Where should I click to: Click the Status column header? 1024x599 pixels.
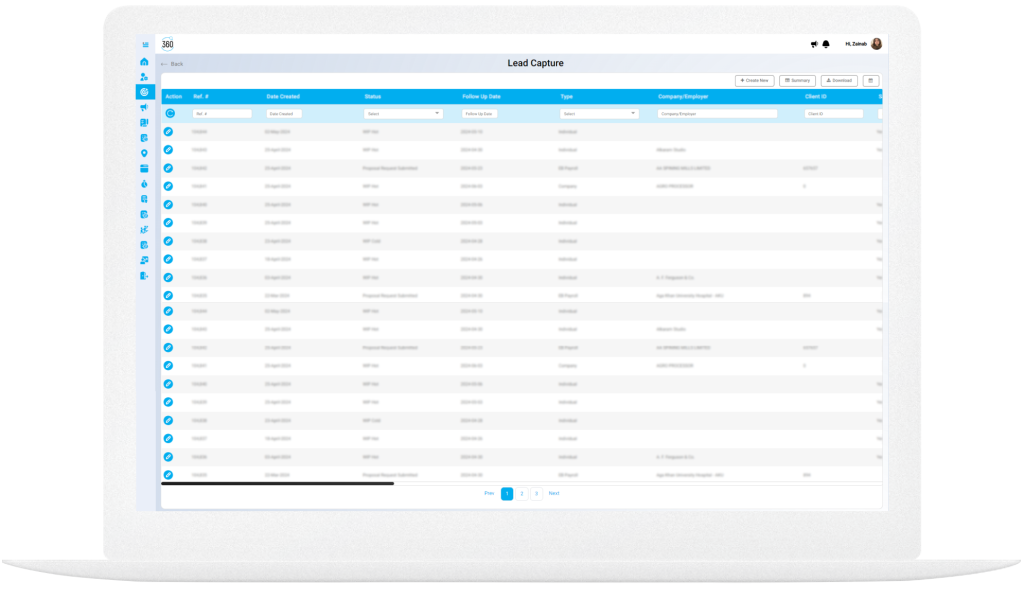[x=373, y=97]
